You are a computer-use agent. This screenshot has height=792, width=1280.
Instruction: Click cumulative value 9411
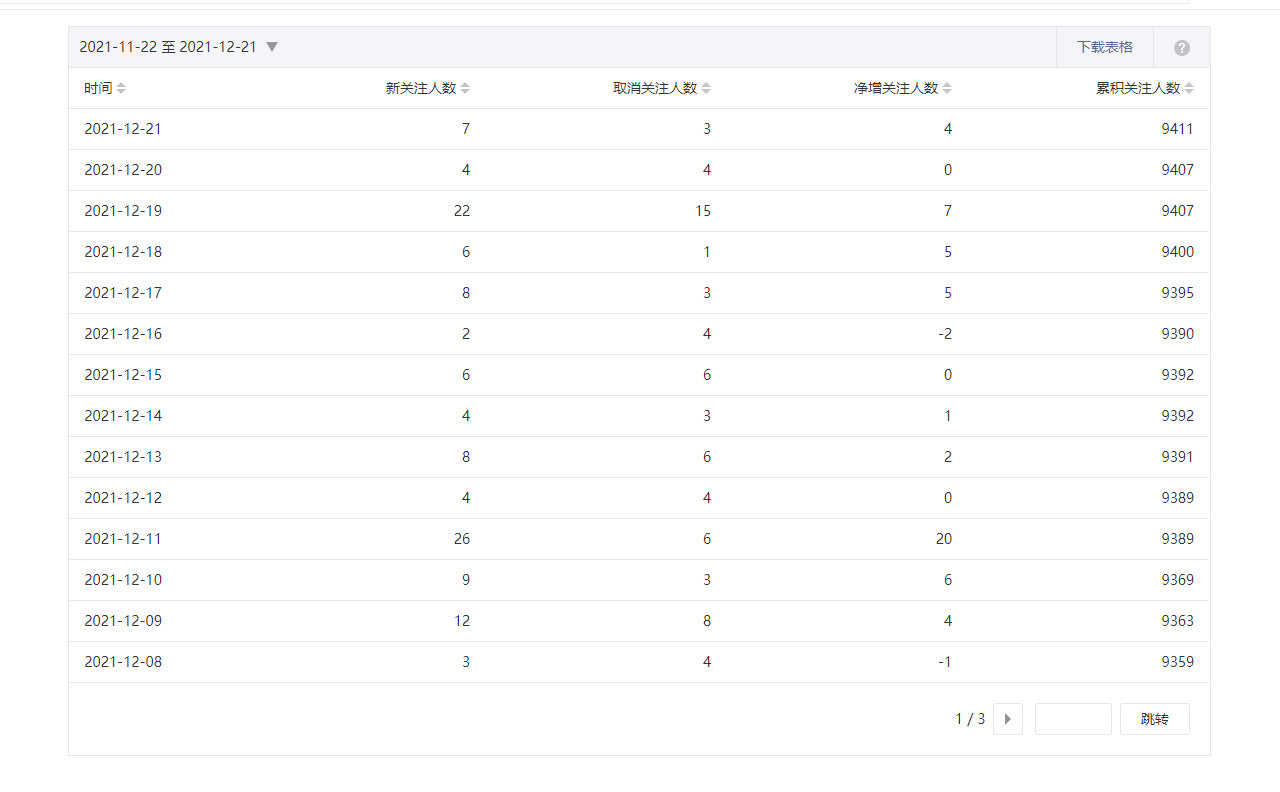click(x=1177, y=129)
